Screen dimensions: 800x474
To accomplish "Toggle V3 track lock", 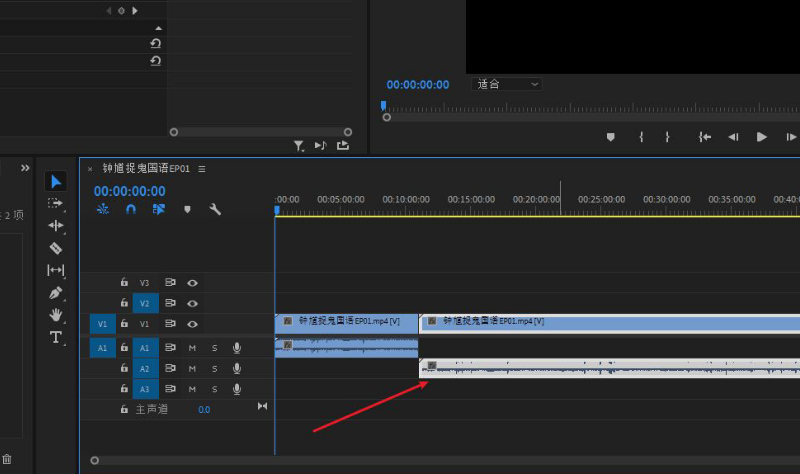I will point(124,282).
